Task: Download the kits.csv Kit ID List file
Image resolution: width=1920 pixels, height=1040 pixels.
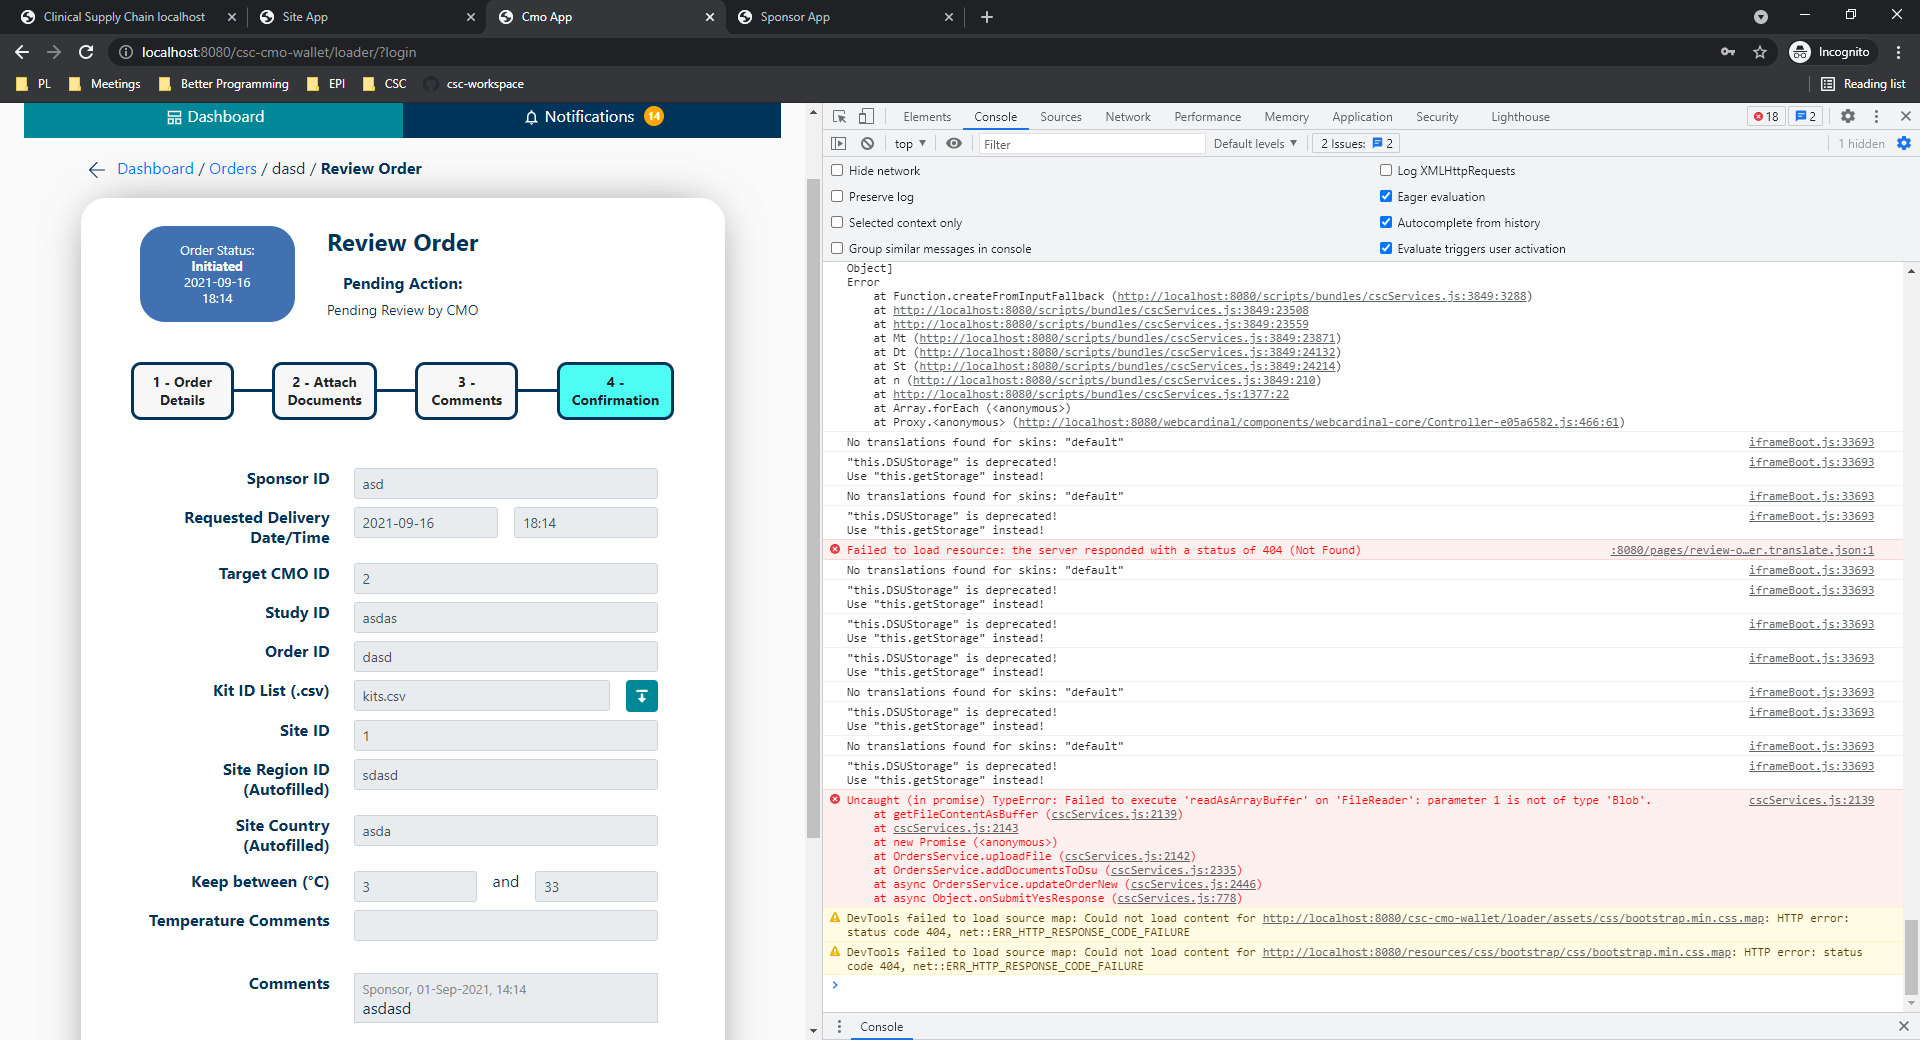Action: click(641, 695)
